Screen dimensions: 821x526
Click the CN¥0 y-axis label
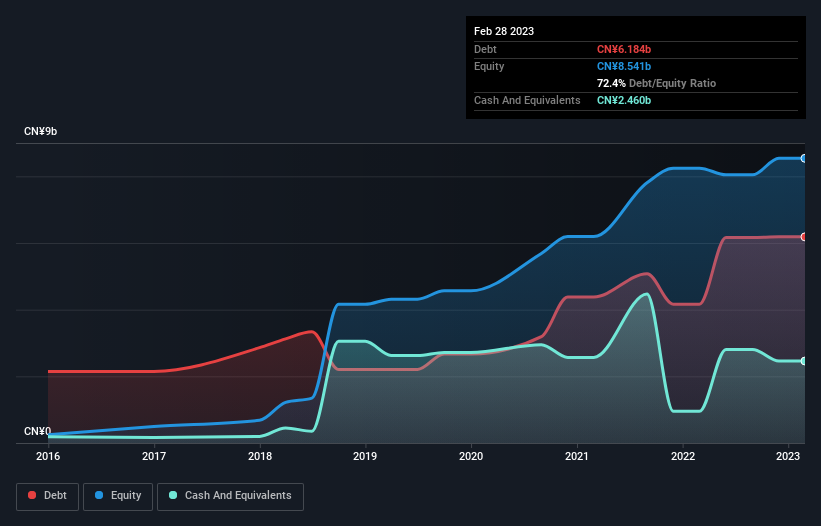(x=37, y=431)
